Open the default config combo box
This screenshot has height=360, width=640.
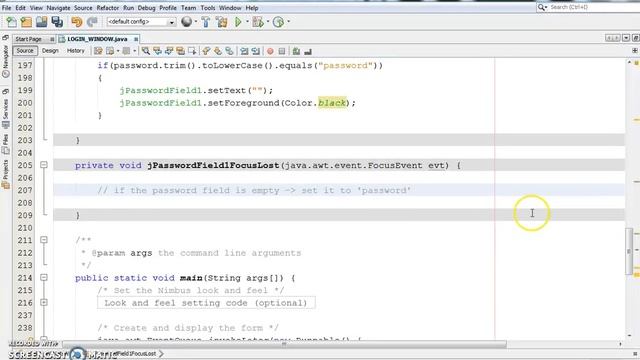click(141, 22)
